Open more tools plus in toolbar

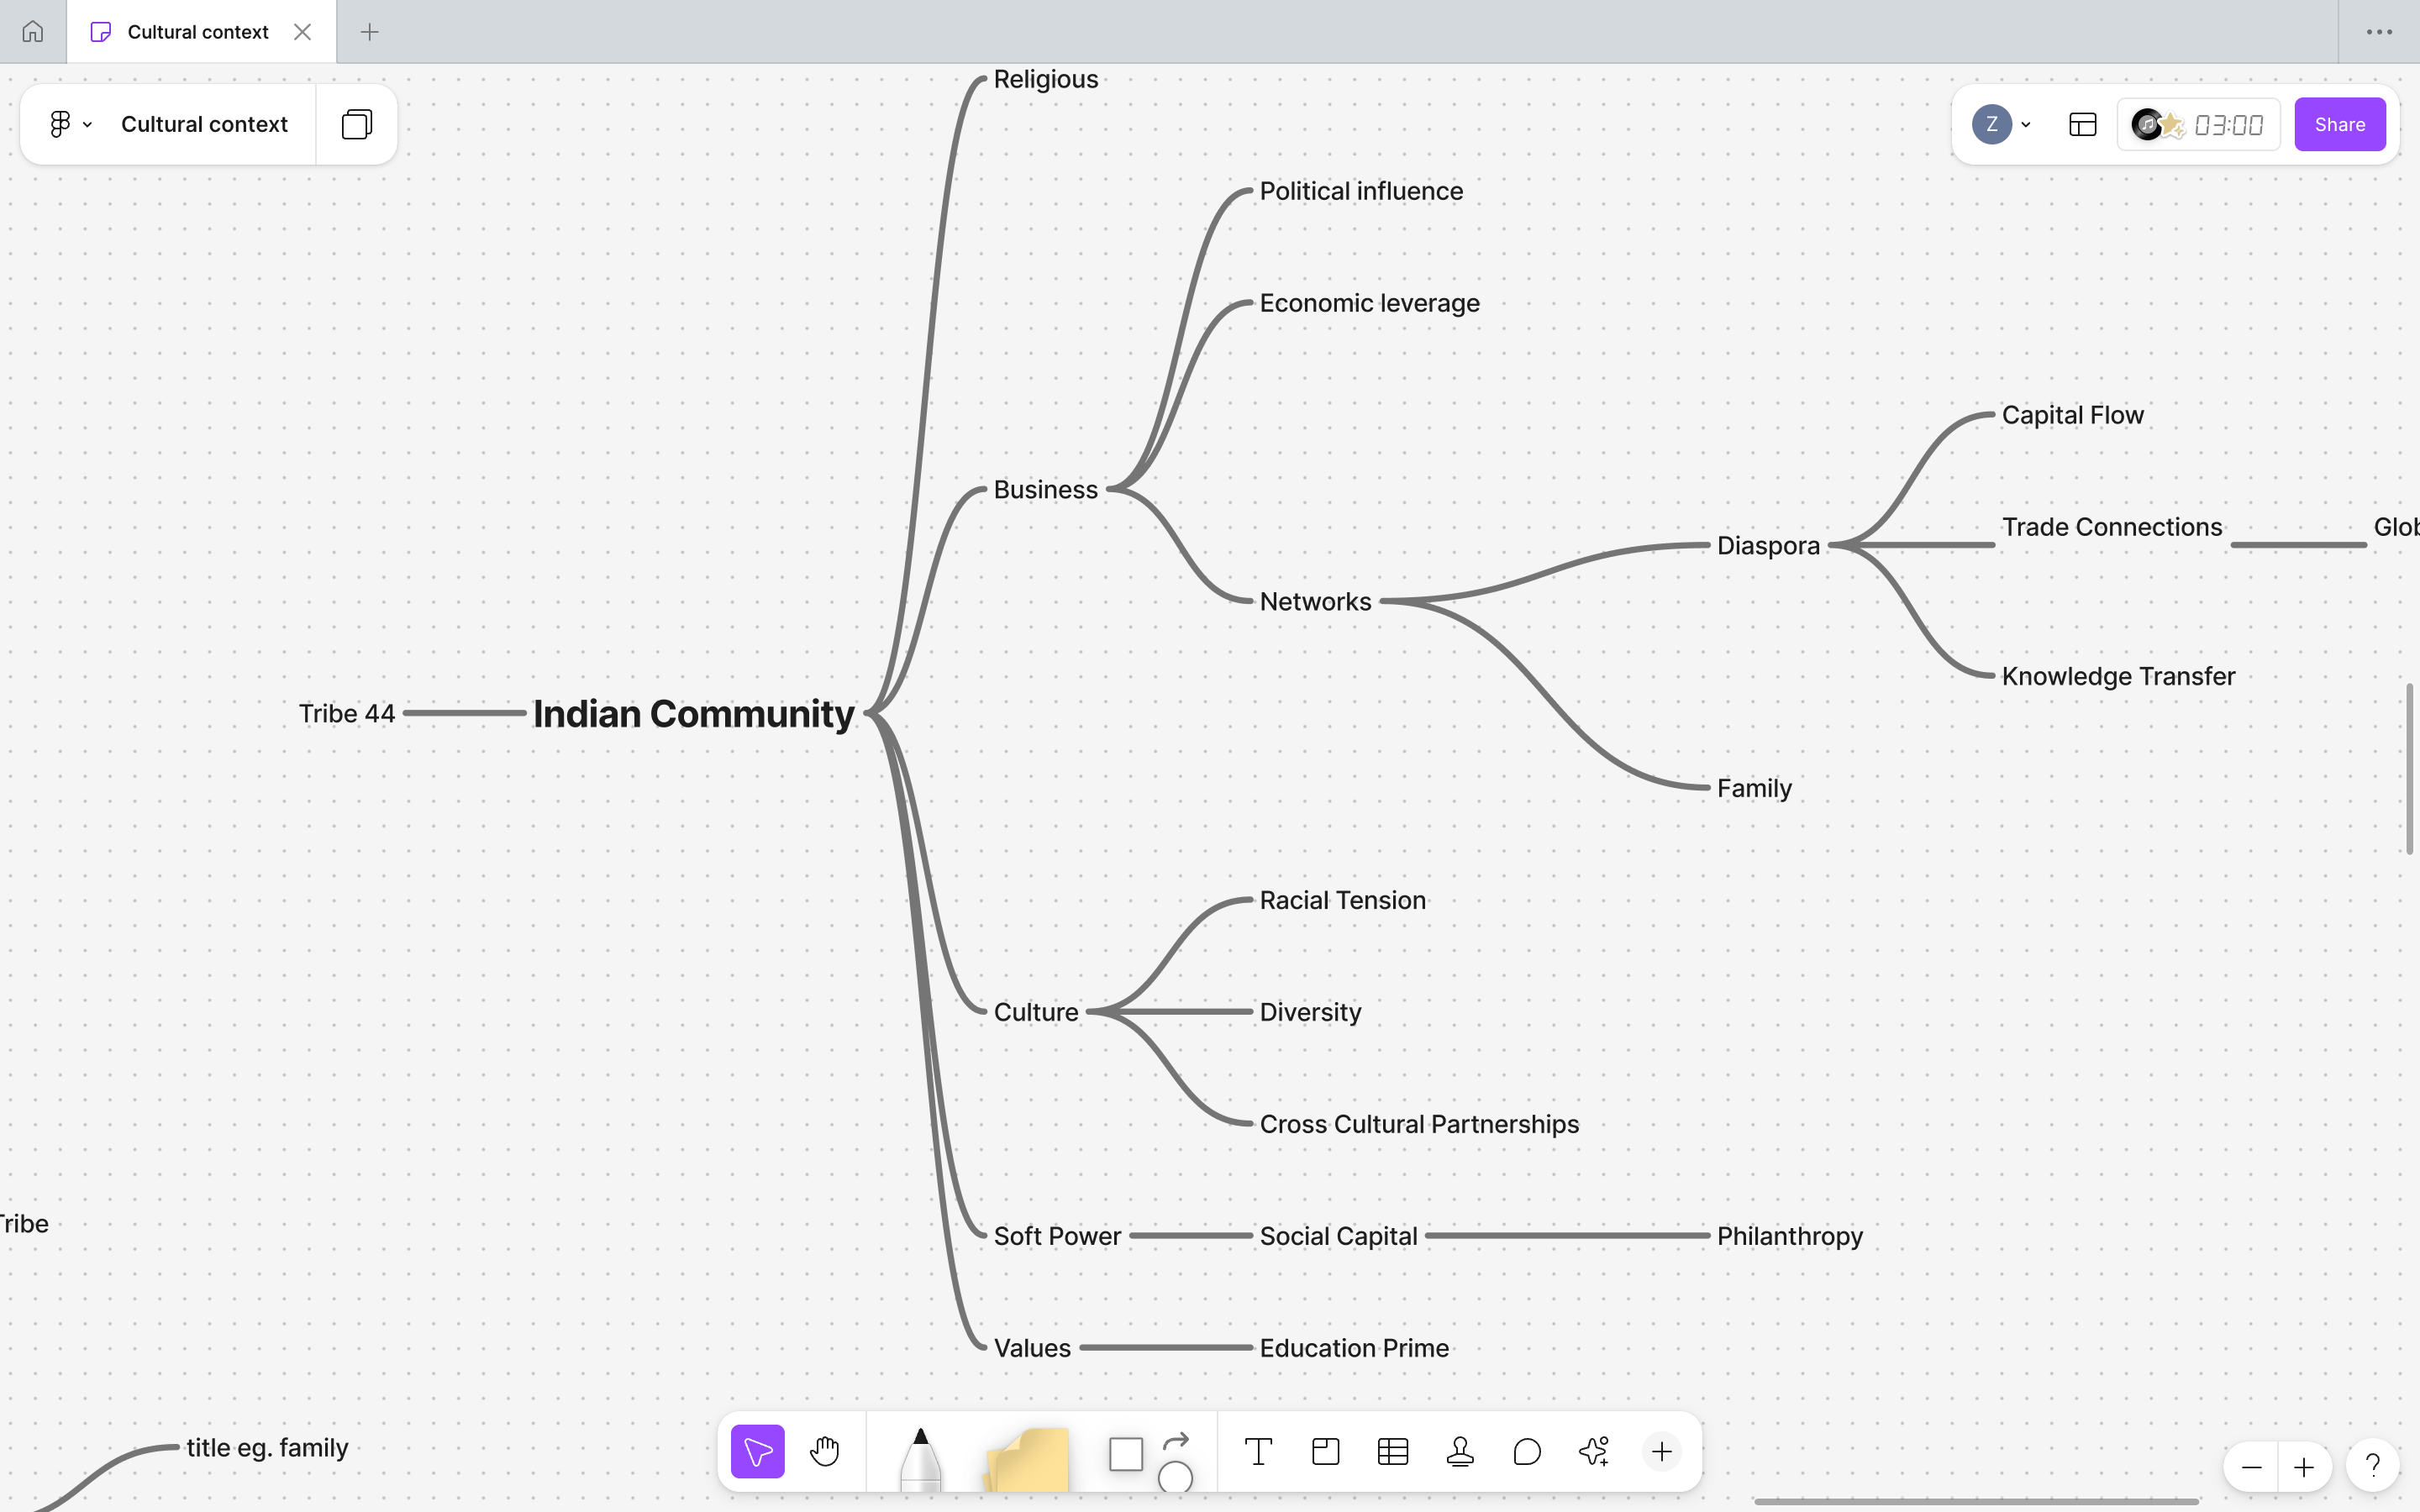pyautogui.click(x=1661, y=1451)
